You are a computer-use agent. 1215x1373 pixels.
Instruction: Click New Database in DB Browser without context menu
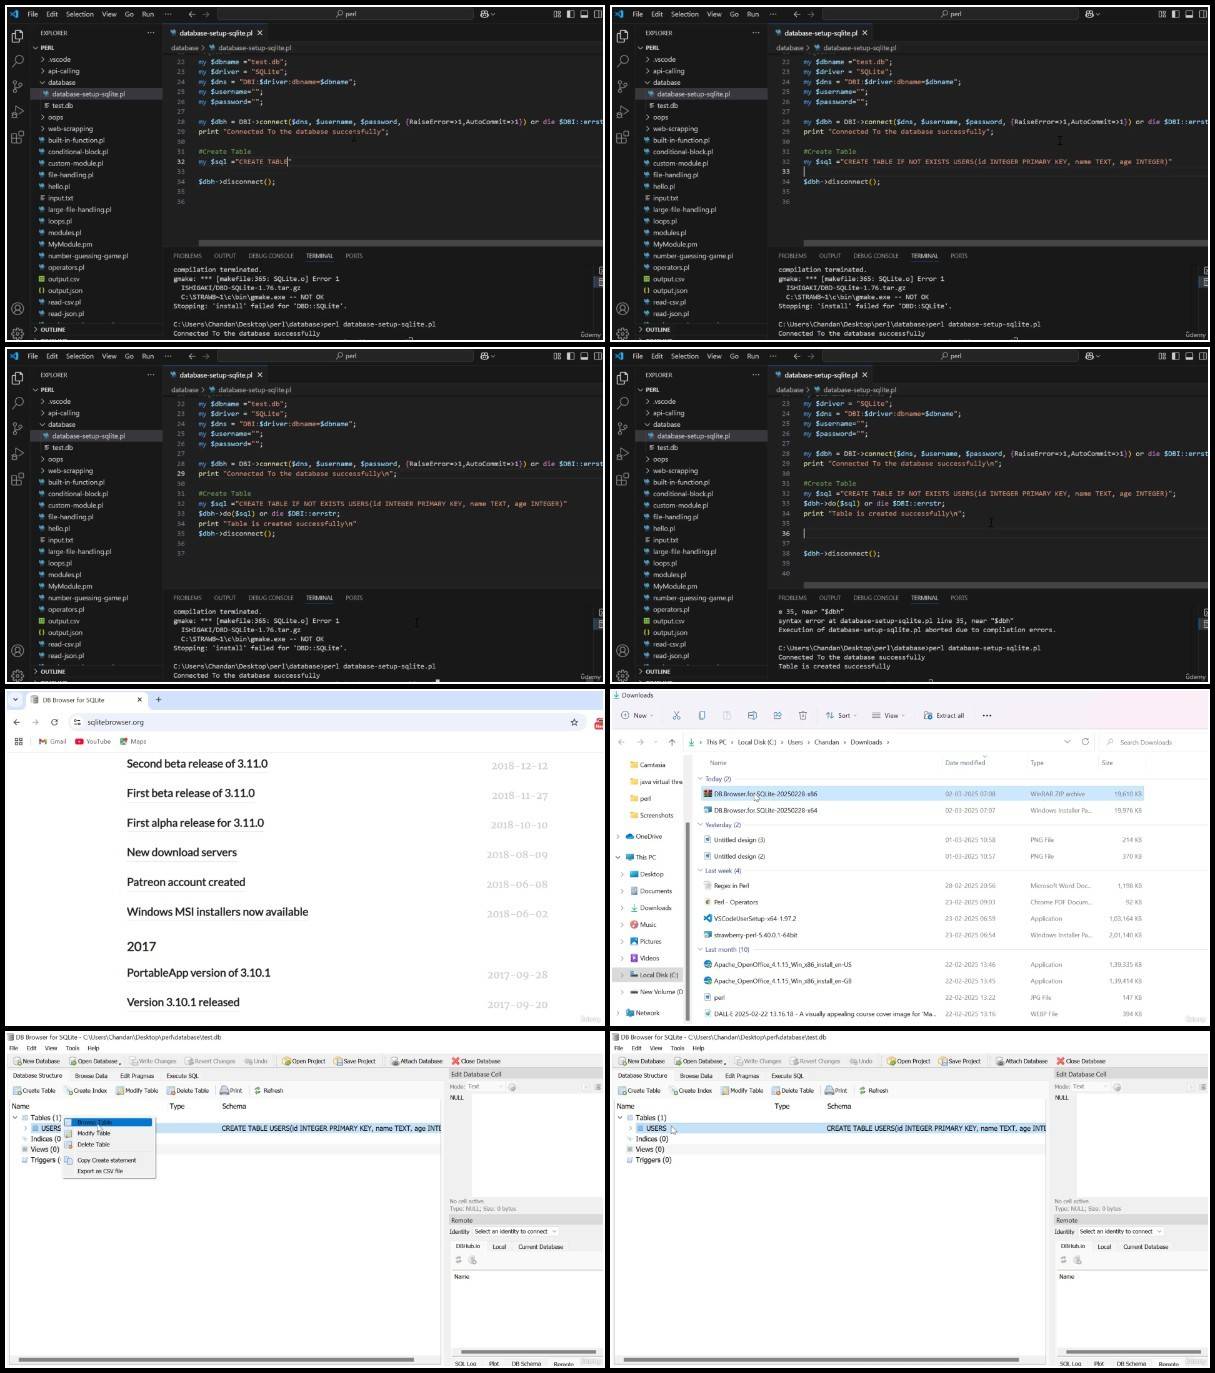[x=642, y=1061]
